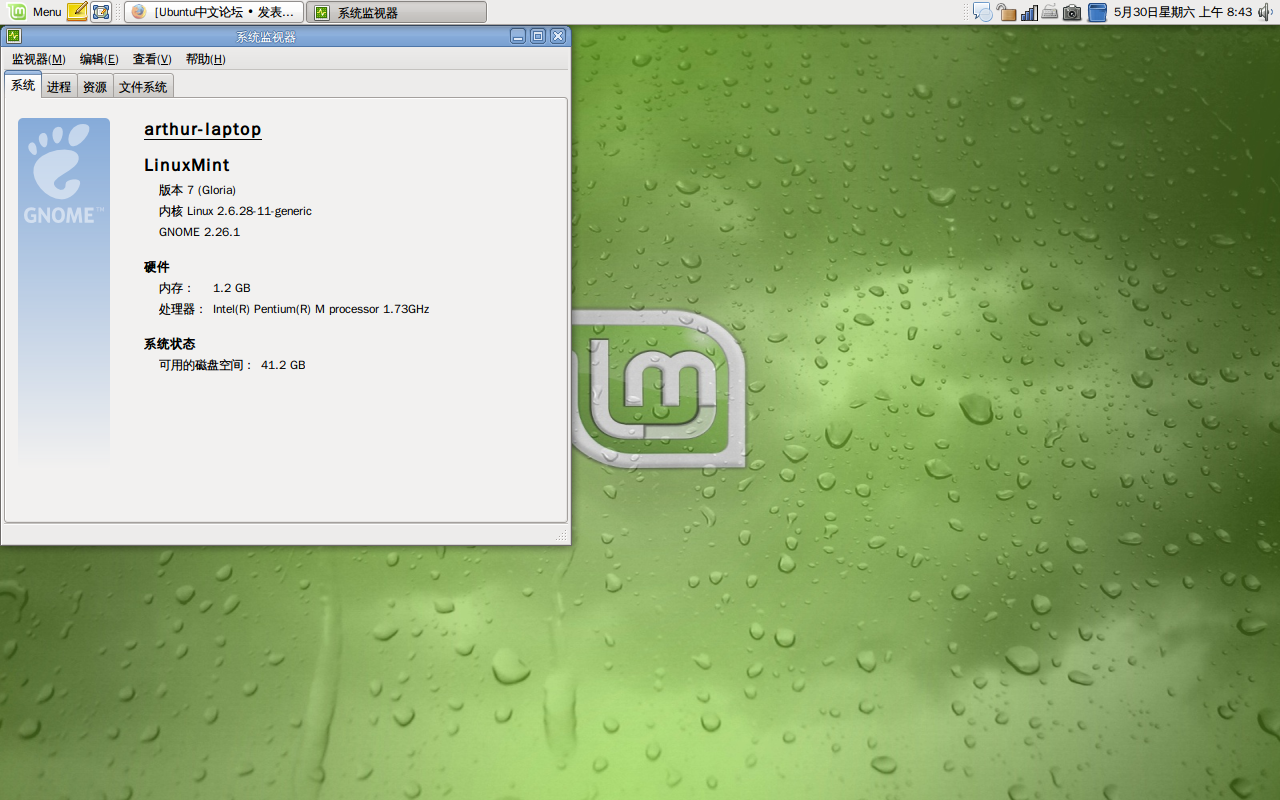Click the screenshot tool launcher in panel
1280x800 pixels.
101,12
